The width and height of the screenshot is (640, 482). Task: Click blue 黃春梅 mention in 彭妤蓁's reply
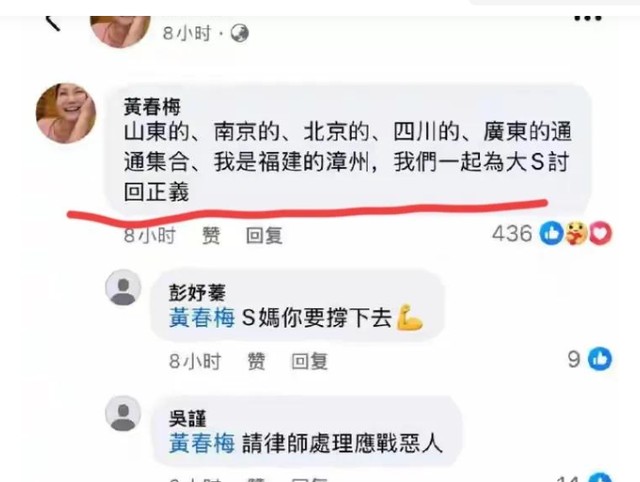coord(202,318)
